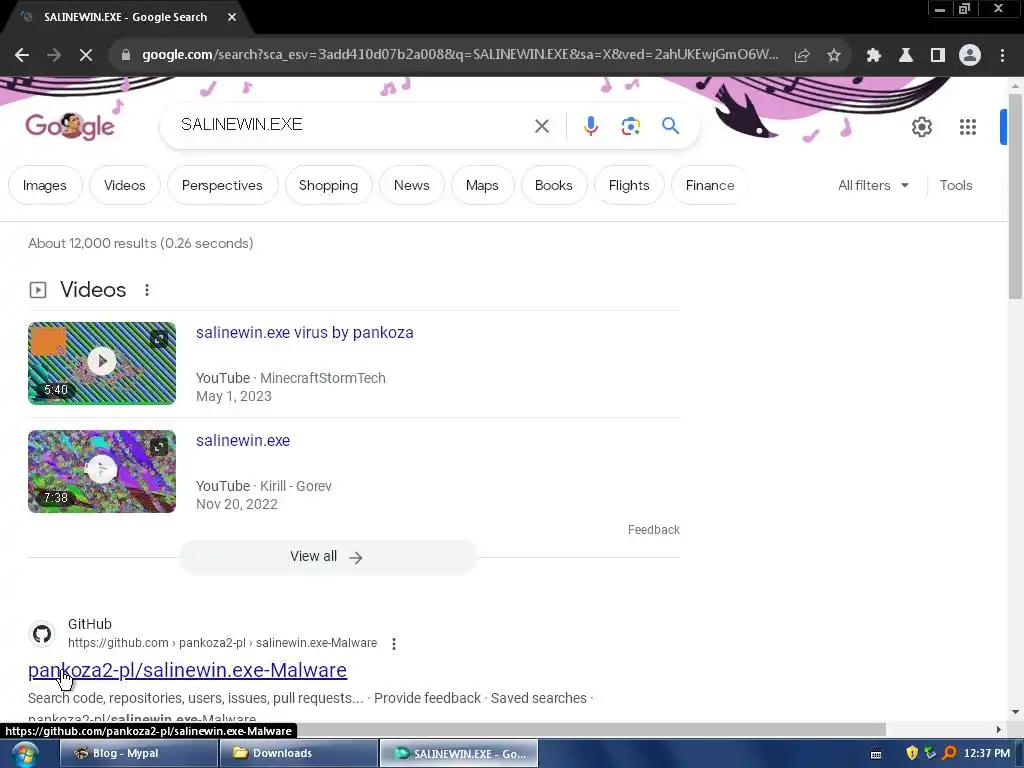
Task: Play the 7:38 video thumbnail
Action: click(102, 472)
